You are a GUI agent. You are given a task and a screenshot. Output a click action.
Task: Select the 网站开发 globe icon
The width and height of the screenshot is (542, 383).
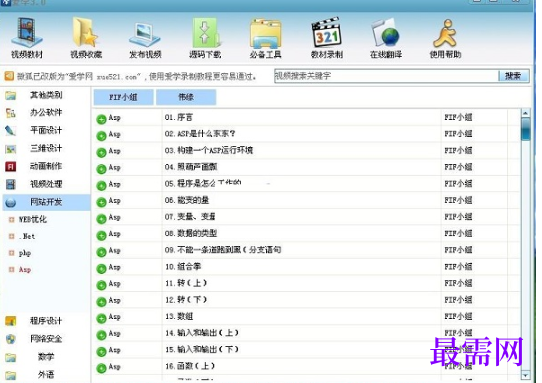[11, 202]
